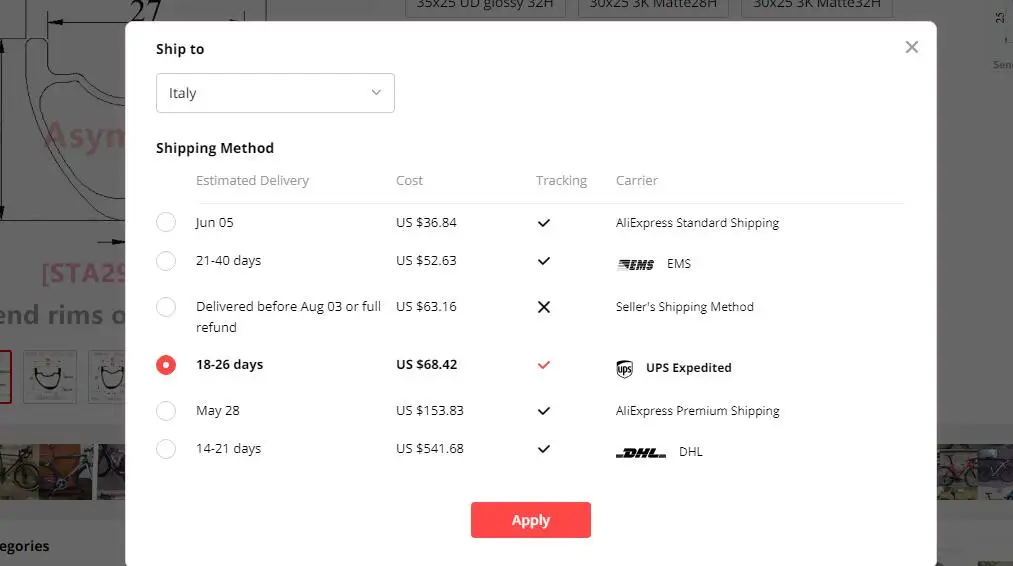The image size is (1013, 566).
Task: Choose the EMS 21-40 days radio option
Action: [x=166, y=261]
